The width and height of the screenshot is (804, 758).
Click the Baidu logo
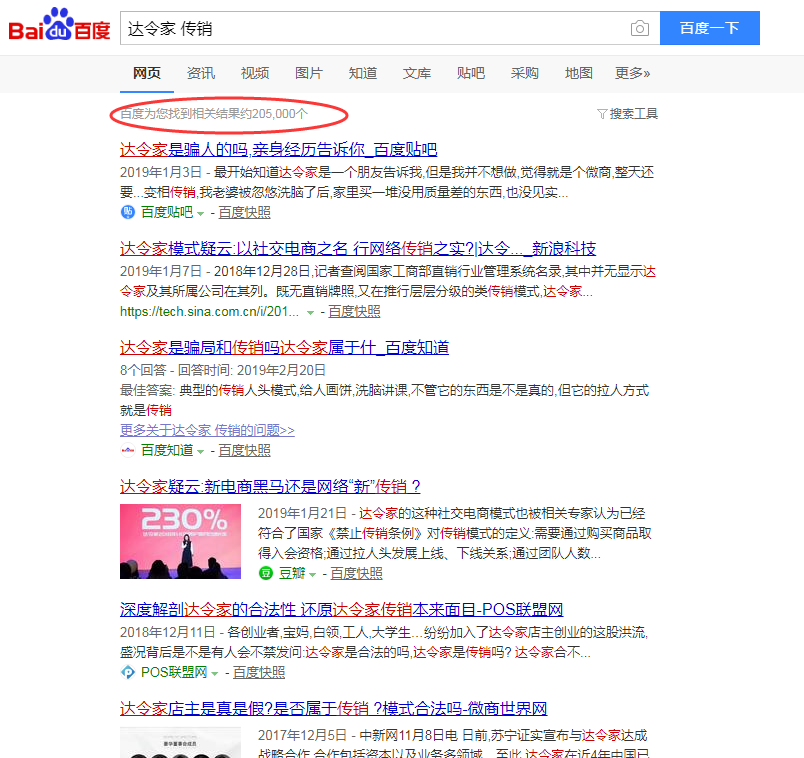[x=59, y=25]
